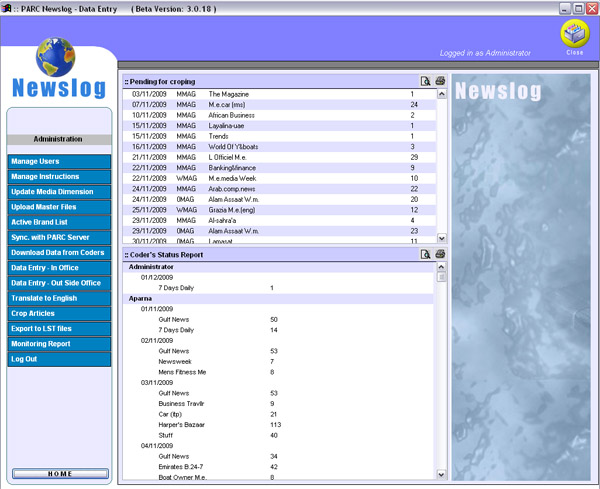Select 'Mens Fitness Me' entry
The width and height of the screenshot is (600, 489).
[182, 372]
